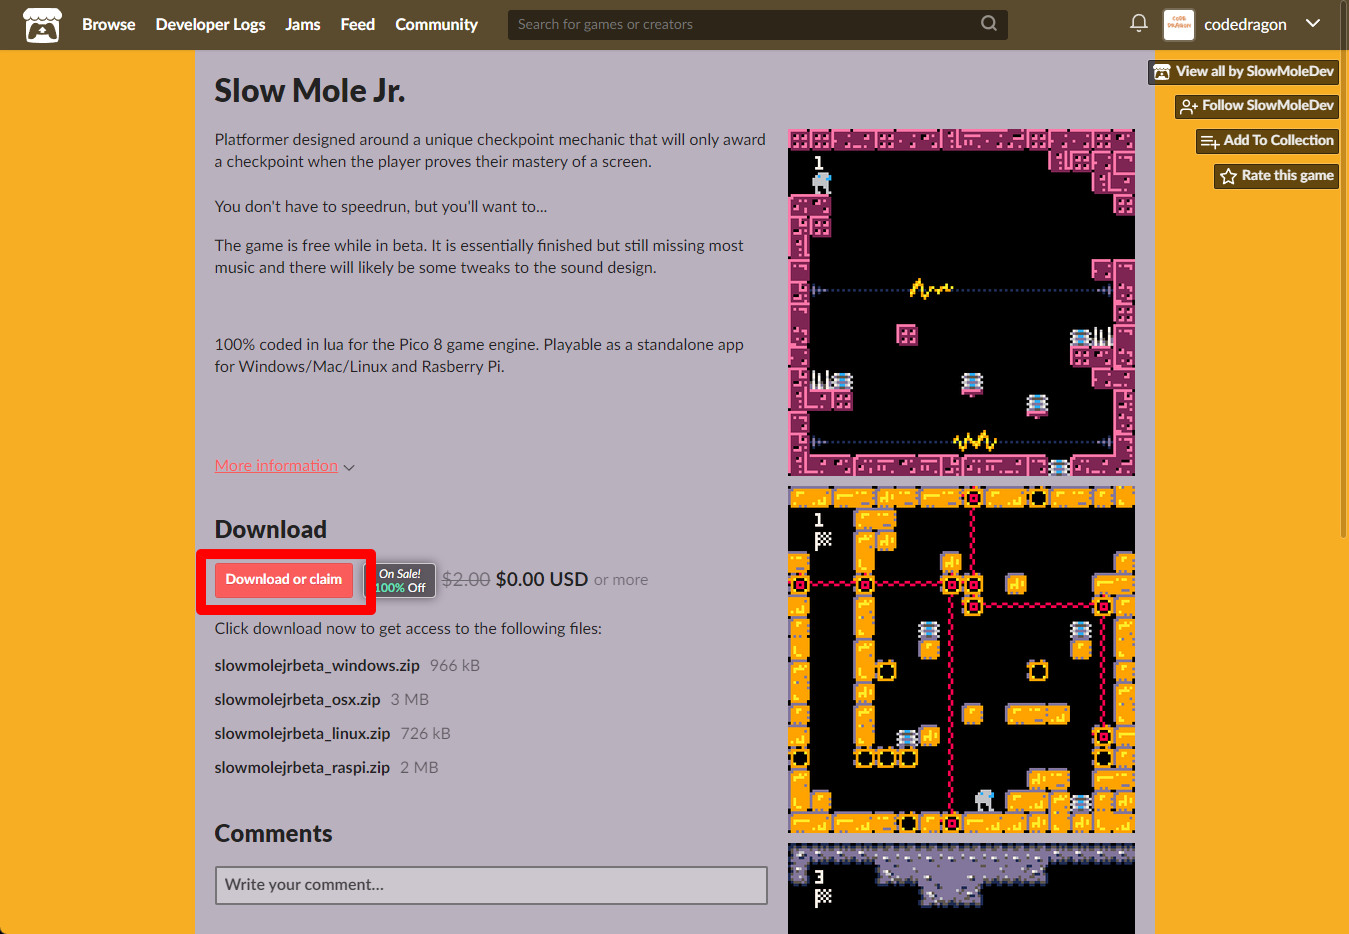Select slowmolejrbeta_raspi.zip file name
The width and height of the screenshot is (1349, 934).
click(x=302, y=768)
